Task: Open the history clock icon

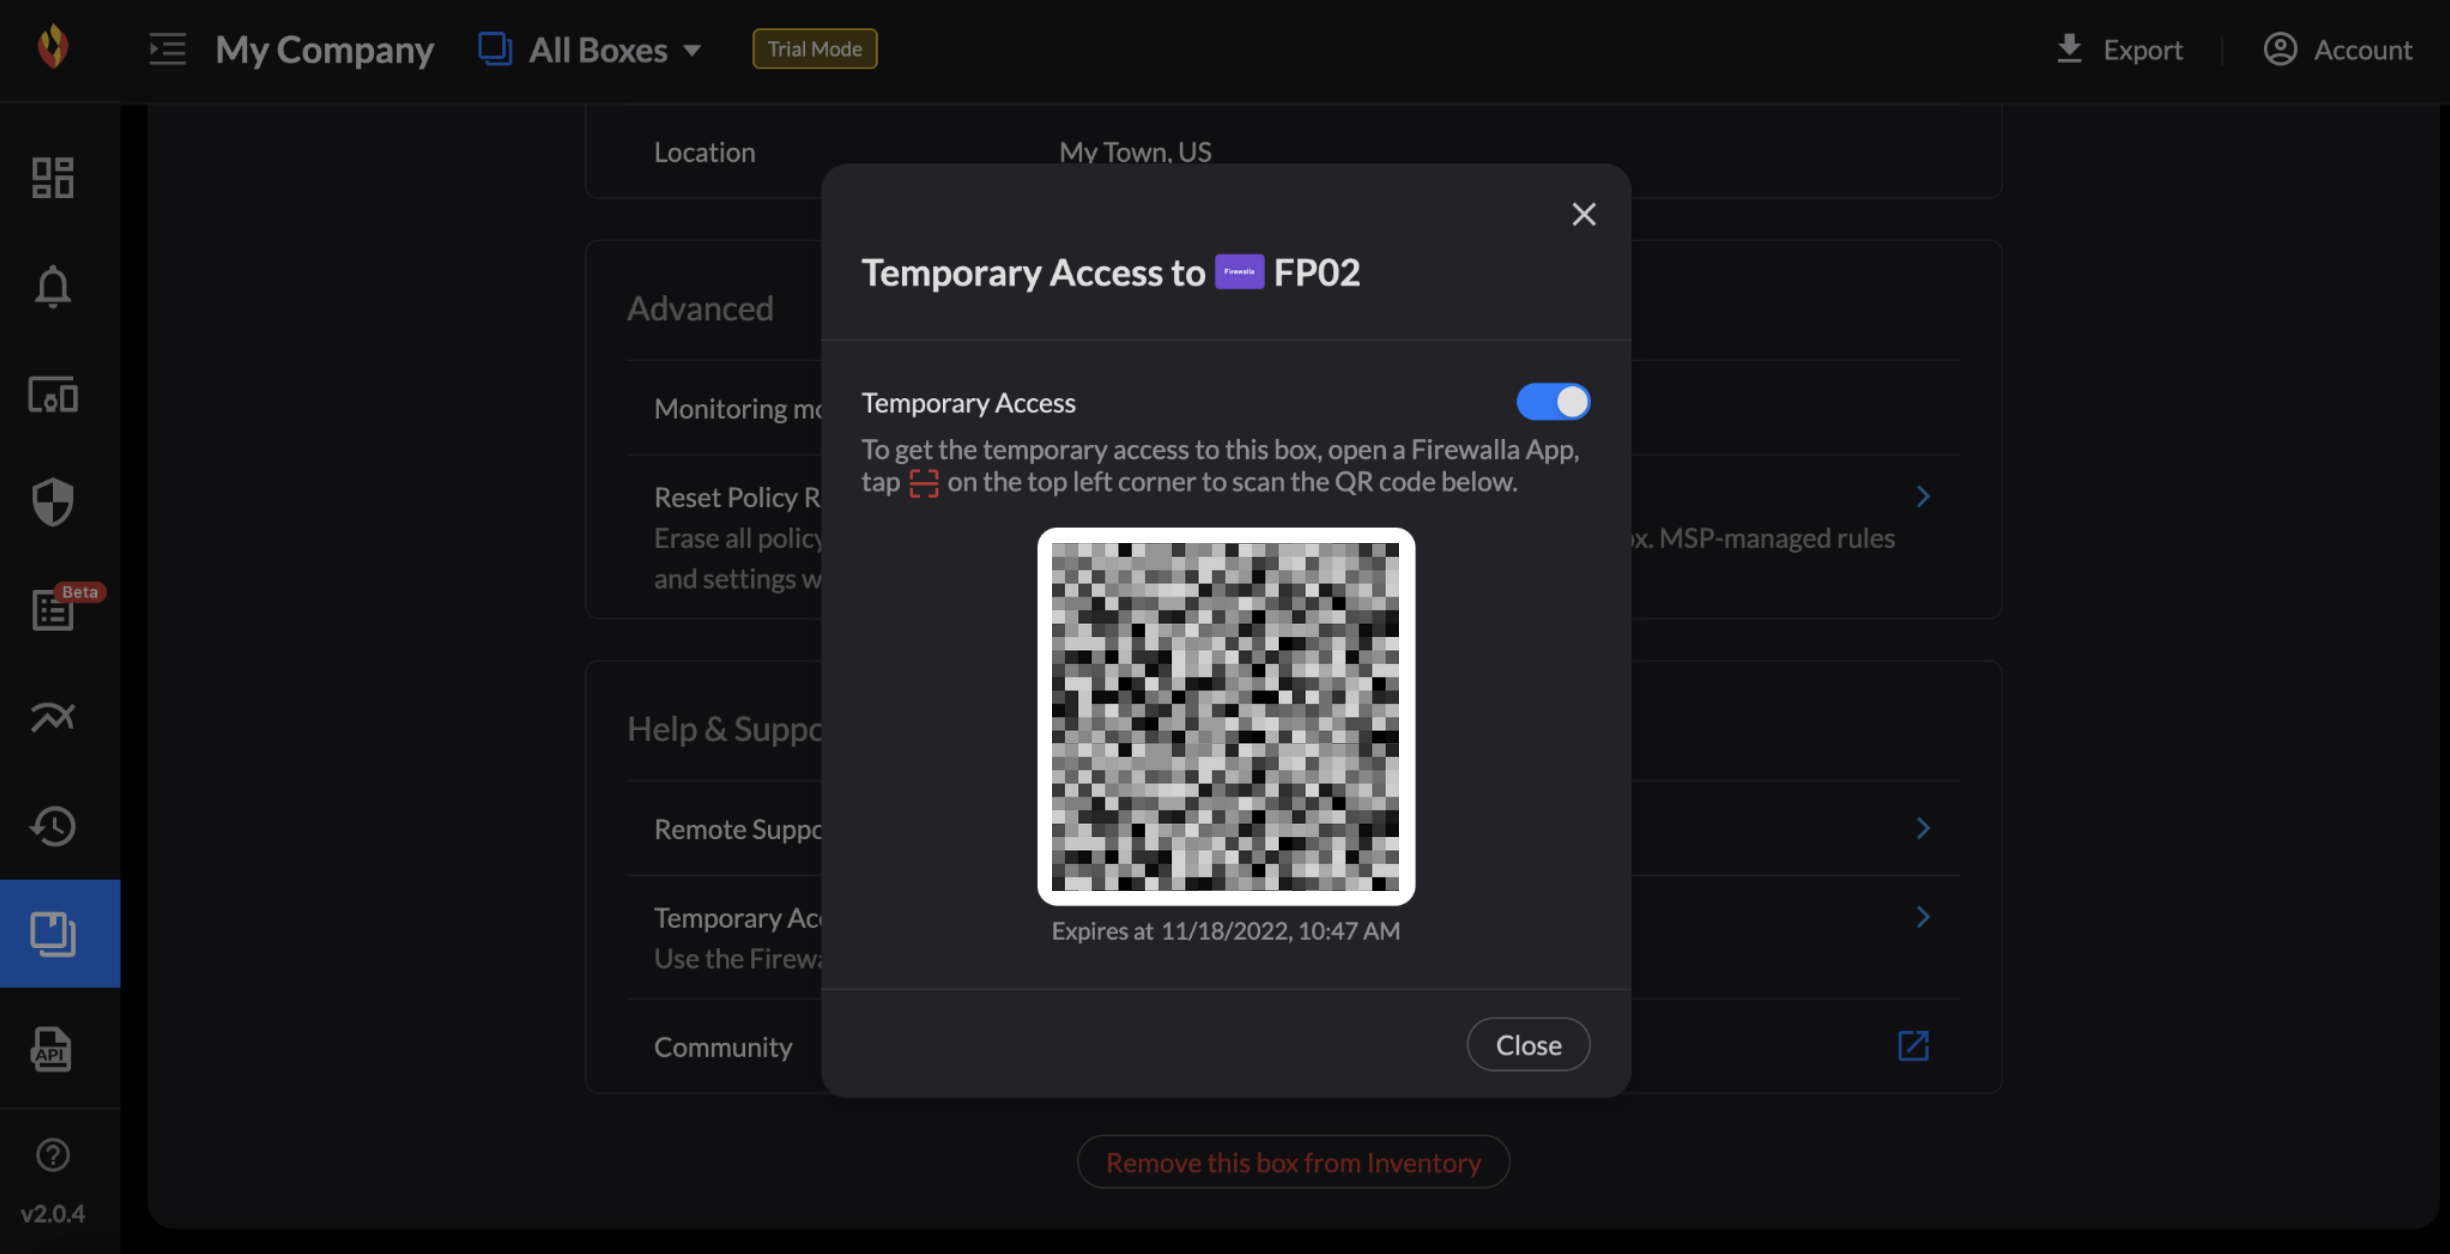Action: point(53,826)
